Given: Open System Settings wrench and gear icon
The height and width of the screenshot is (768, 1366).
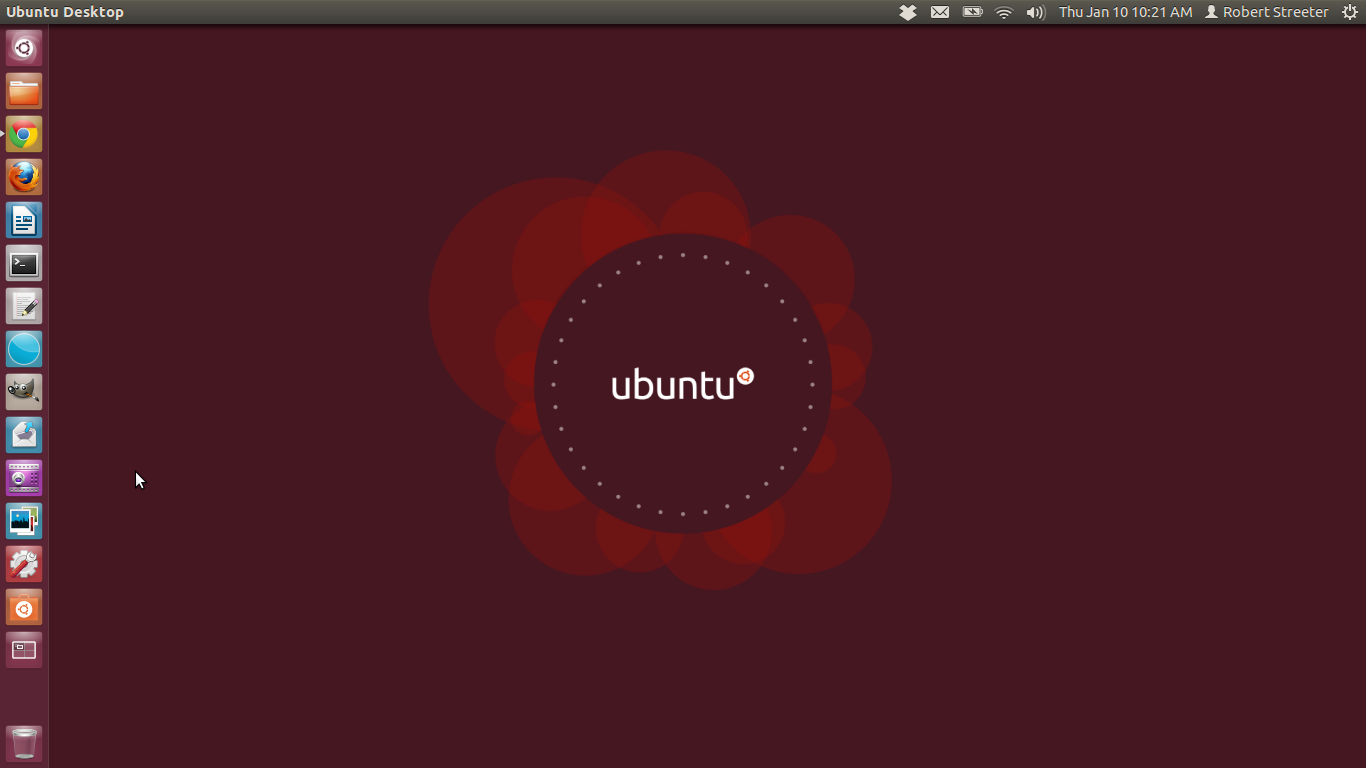Looking at the screenshot, I should [24, 564].
